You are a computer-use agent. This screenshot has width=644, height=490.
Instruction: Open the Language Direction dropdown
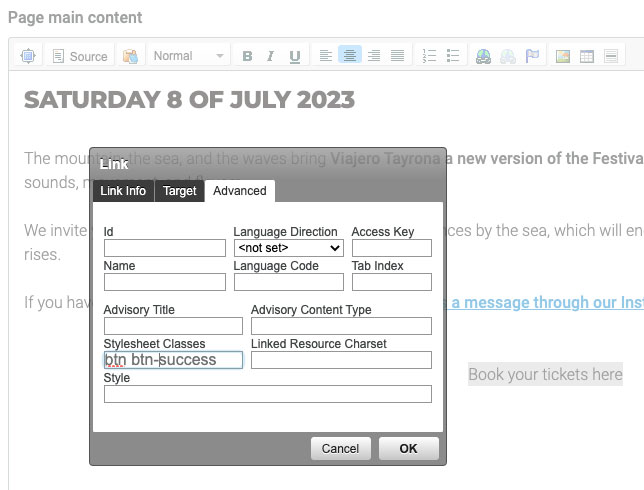coord(289,248)
